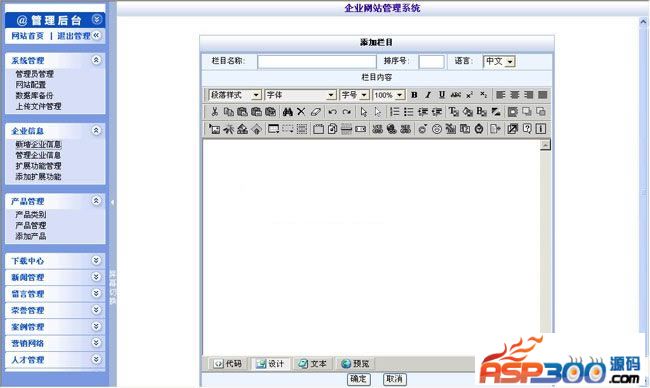Screen dimensions: 650x388
Task: Open the 新增企业信息 link
Action: [x=38, y=144]
